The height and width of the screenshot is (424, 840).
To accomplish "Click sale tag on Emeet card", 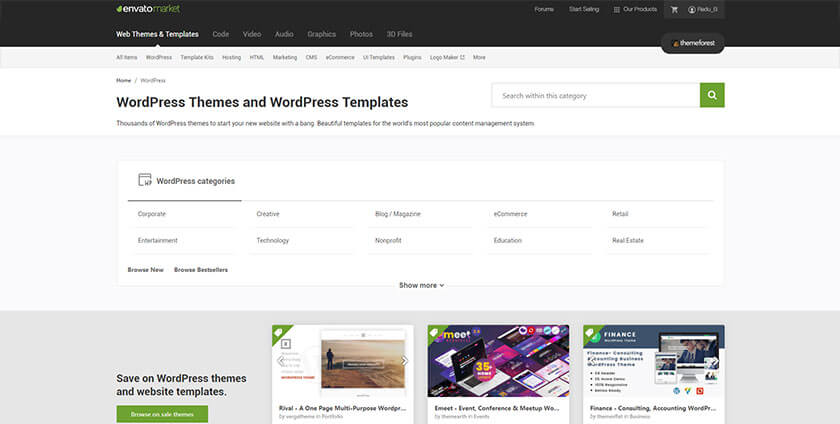I will pyautogui.click(x=434, y=332).
